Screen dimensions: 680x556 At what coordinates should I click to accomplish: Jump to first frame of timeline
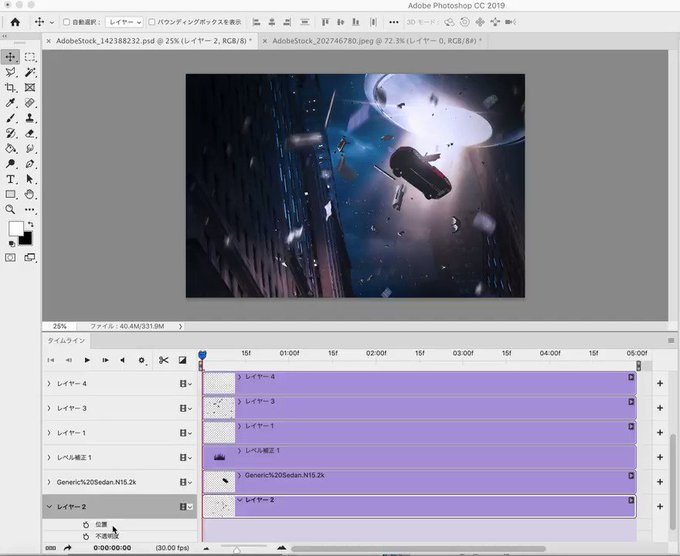click(x=51, y=360)
